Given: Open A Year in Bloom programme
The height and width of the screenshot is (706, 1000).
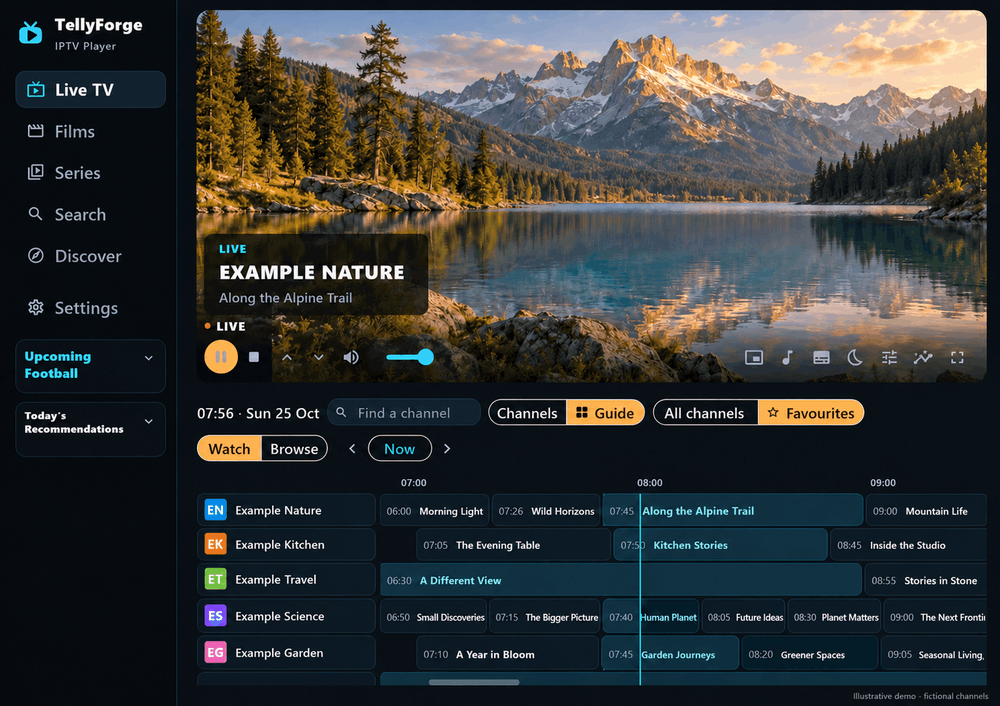Looking at the screenshot, I should 508,654.
